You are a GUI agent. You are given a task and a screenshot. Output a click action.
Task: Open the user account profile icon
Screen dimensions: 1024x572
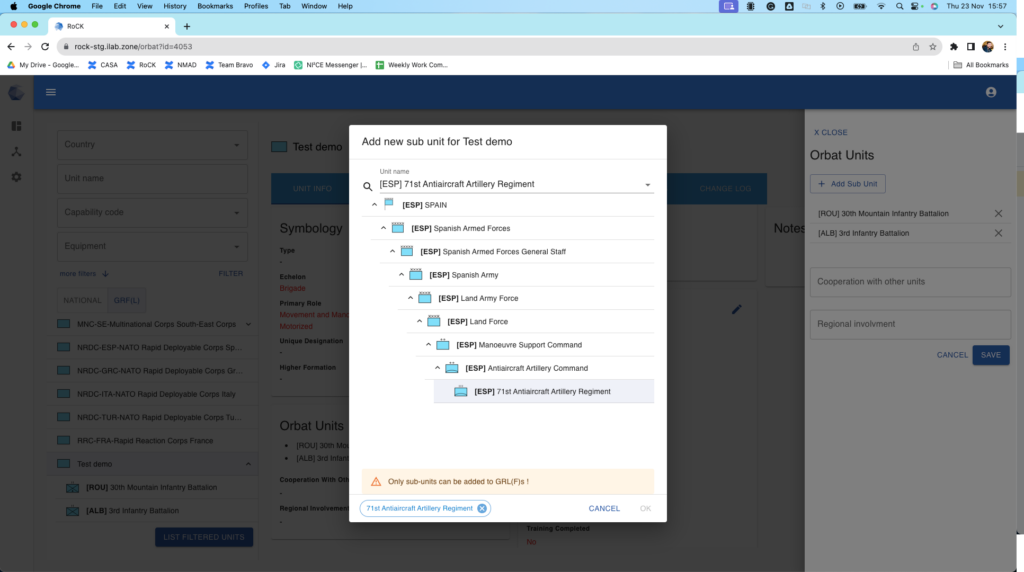click(x=991, y=92)
